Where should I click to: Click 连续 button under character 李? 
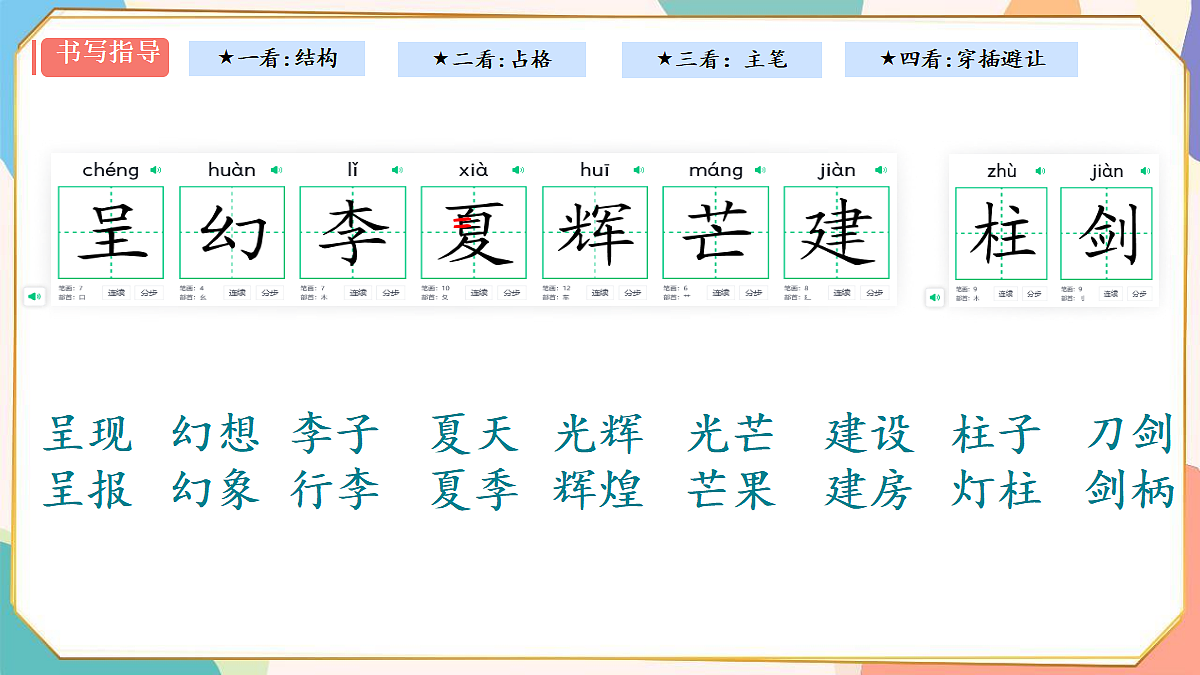pyautogui.click(x=358, y=293)
